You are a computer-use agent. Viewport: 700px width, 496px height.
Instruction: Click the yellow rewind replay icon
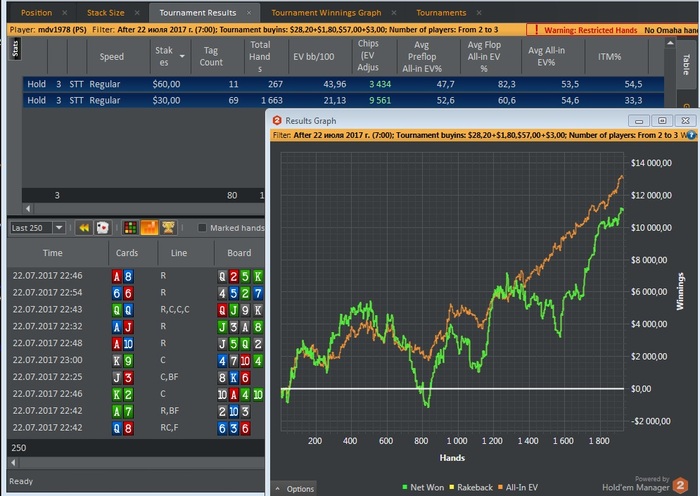[x=84, y=228]
